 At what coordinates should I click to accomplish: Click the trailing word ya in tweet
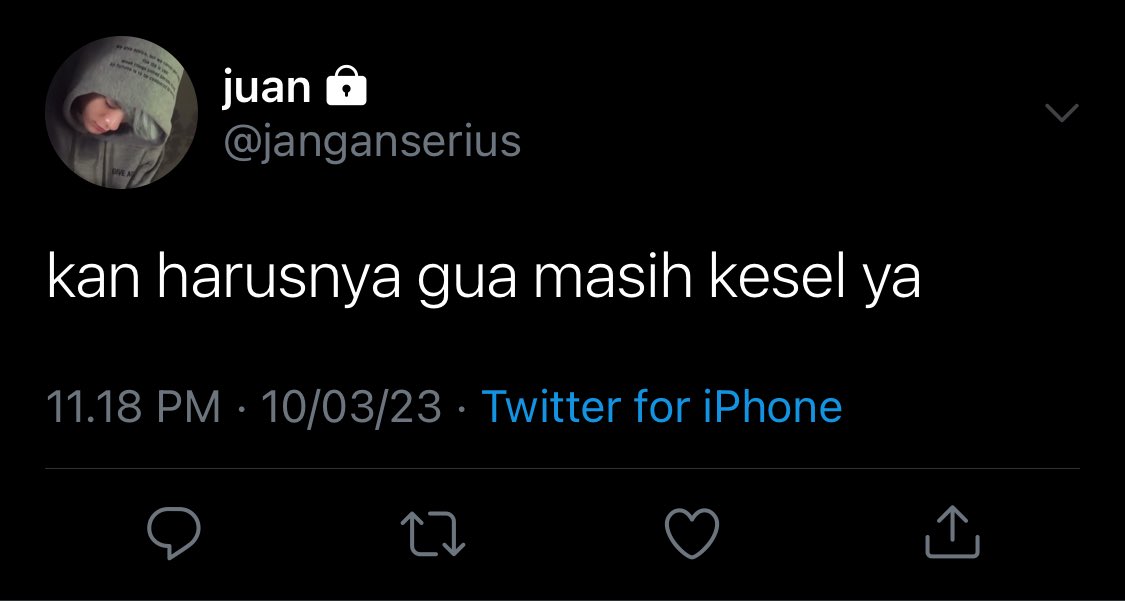(891, 284)
